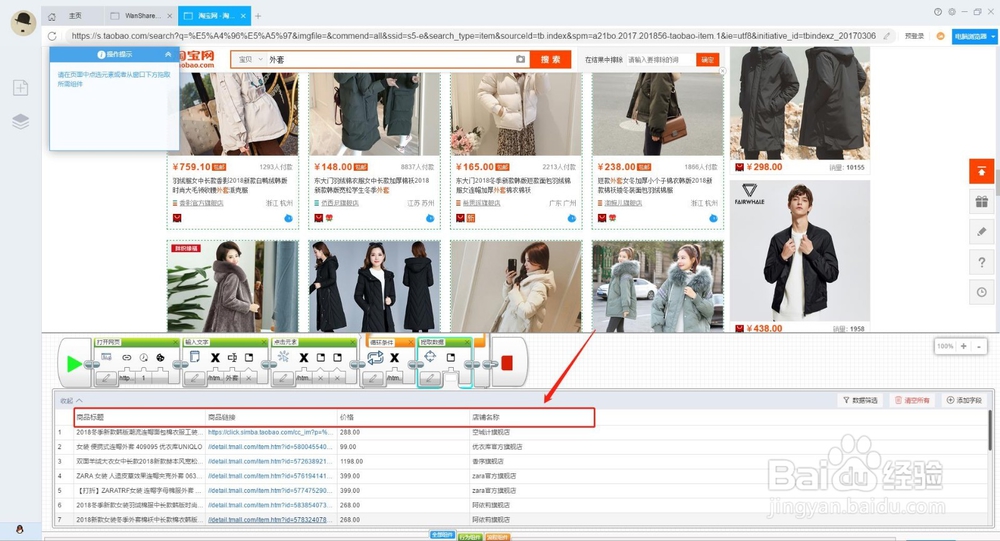Run the workflow with green play button
The width and height of the screenshot is (1000, 541).
(74, 364)
